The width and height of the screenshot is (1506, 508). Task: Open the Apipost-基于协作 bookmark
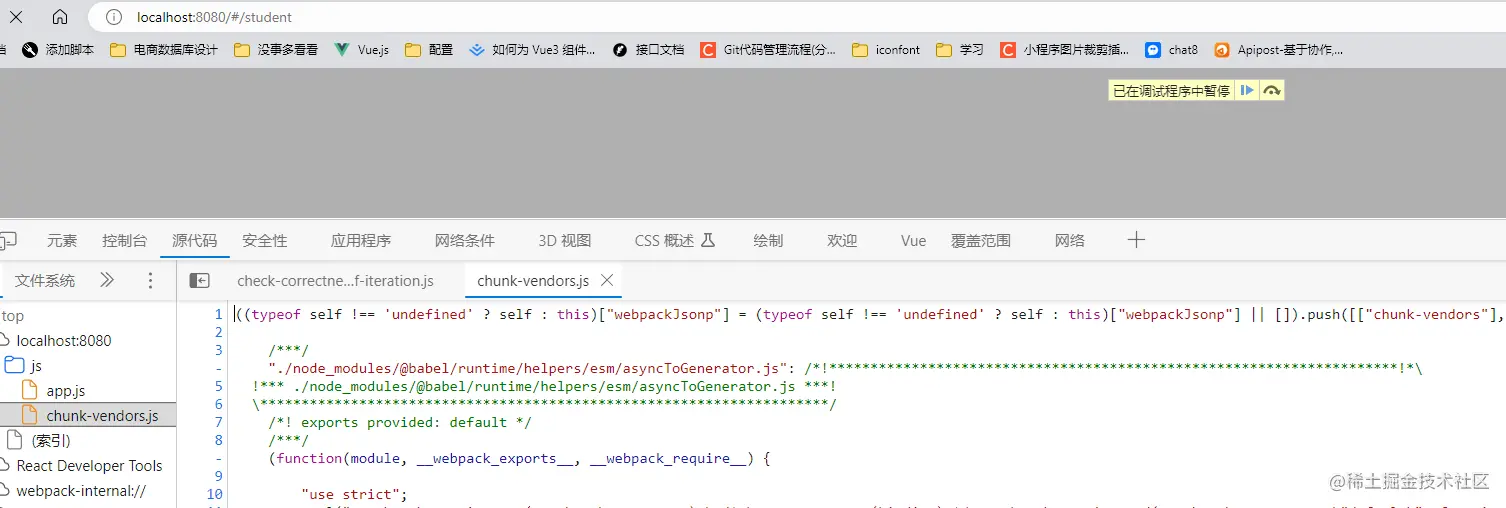[x=1278, y=49]
